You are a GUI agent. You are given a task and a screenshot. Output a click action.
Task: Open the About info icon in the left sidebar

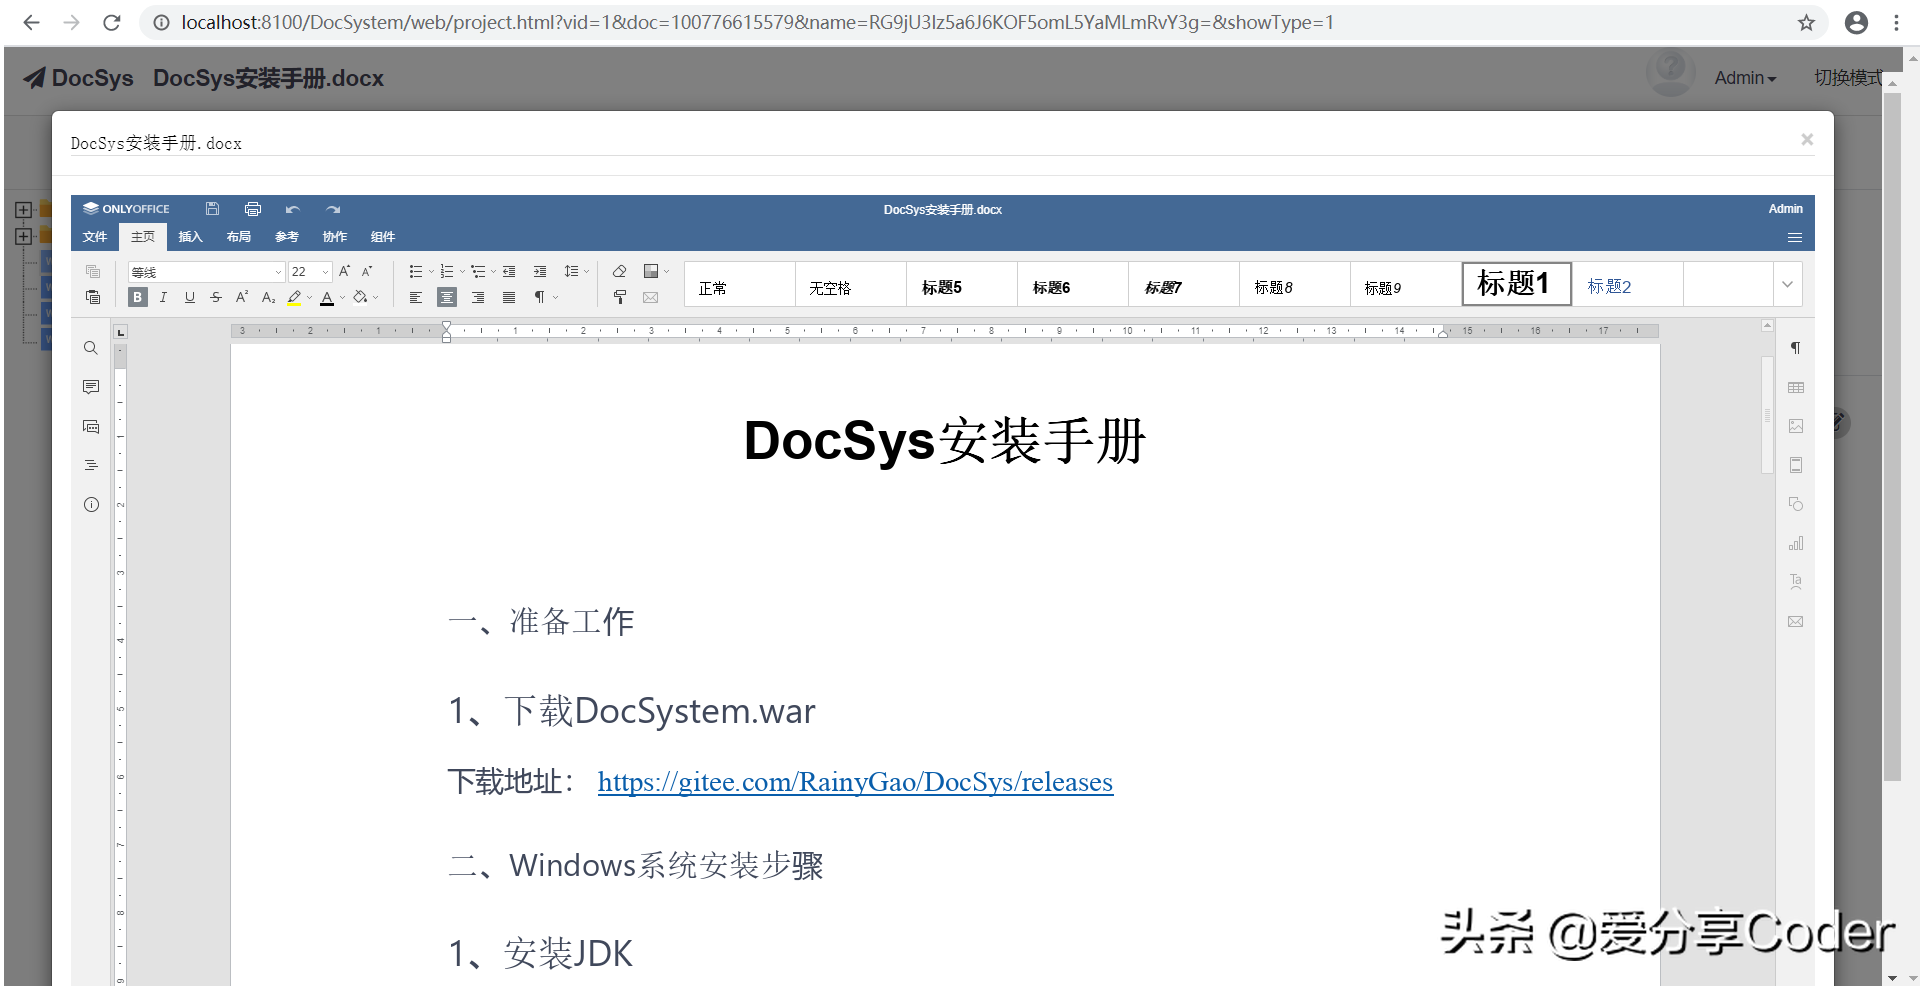[x=91, y=505]
